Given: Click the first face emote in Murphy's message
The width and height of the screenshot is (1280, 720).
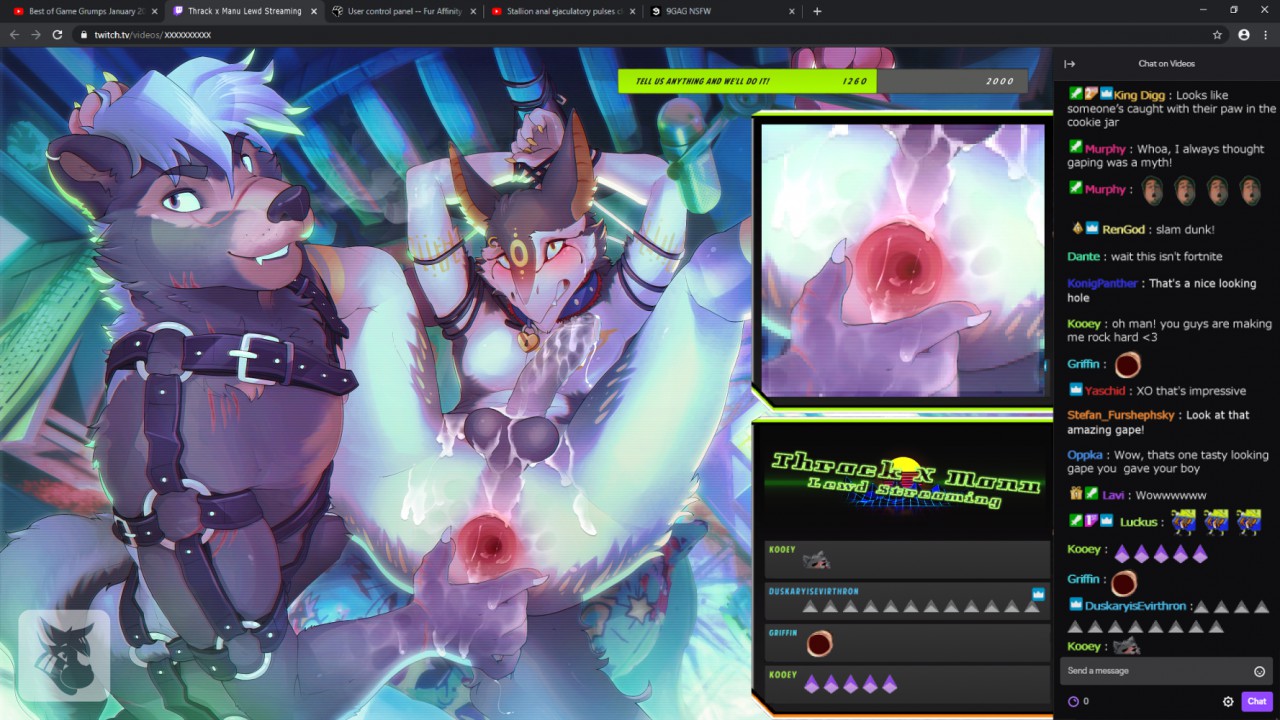Looking at the screenshot, I should click(x=1152, y=189).
